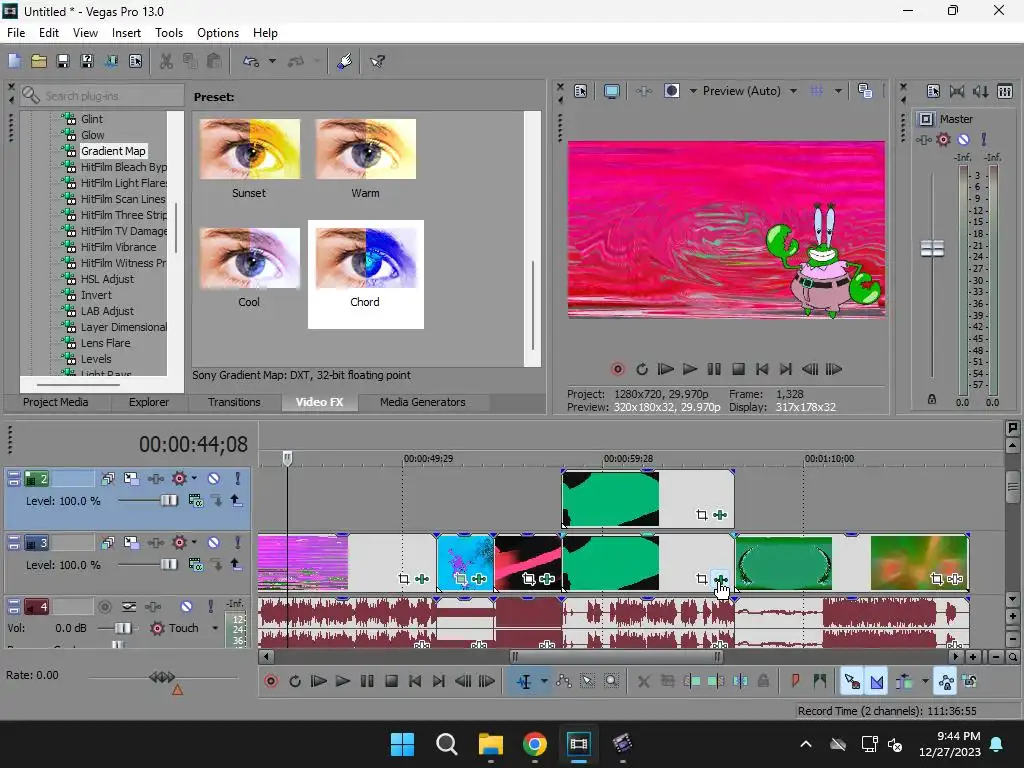
Task: Open the File menu
Action: [16, 33]
